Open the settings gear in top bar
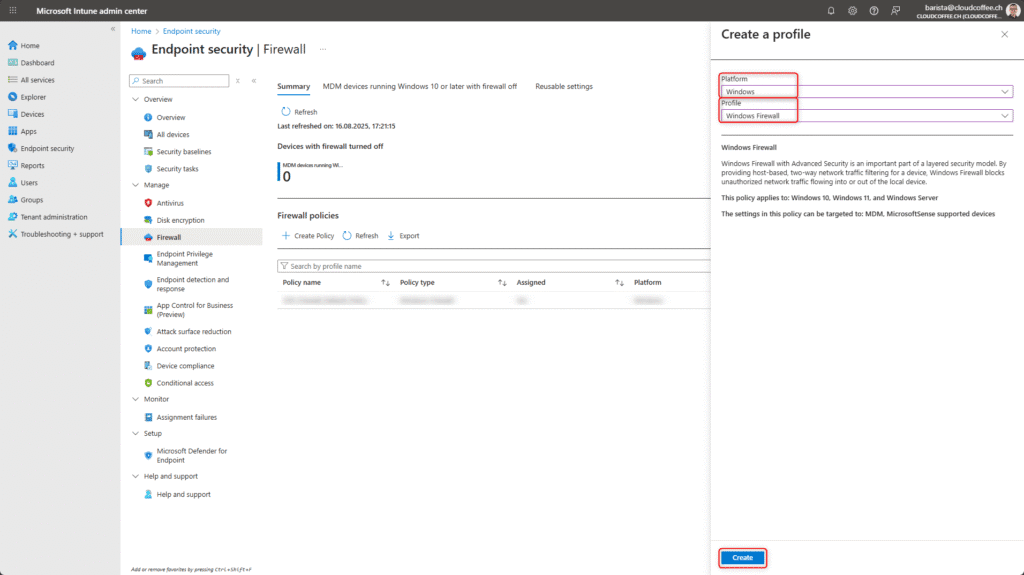This screenshot has height=575, width=1024. coord(853,10)
